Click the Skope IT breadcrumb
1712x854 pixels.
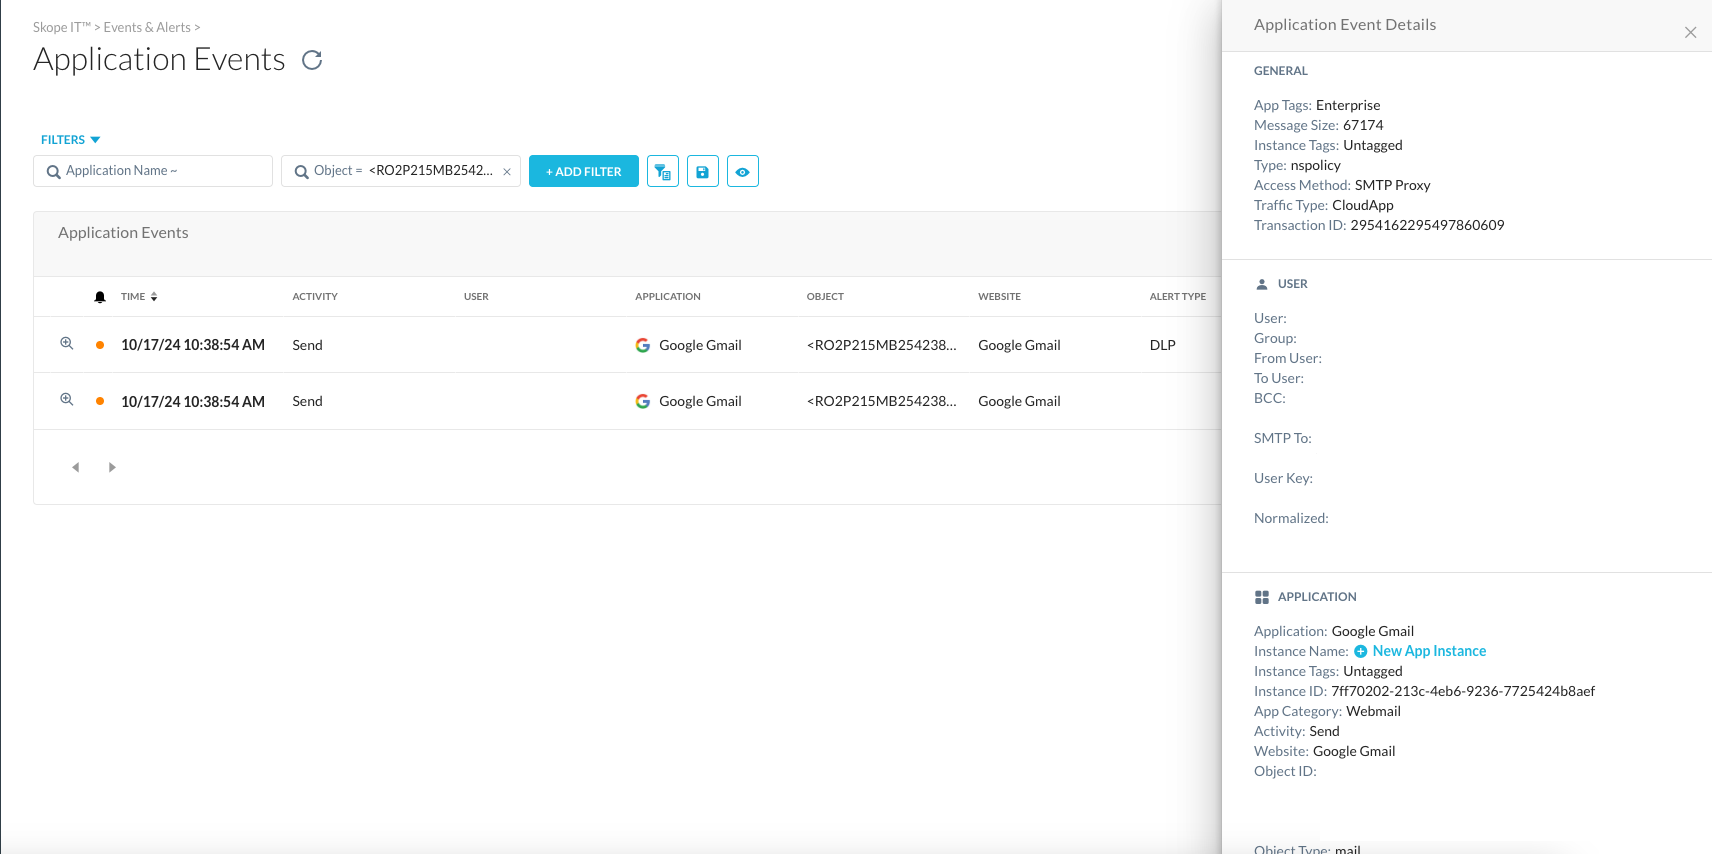[x=62, y=27]
